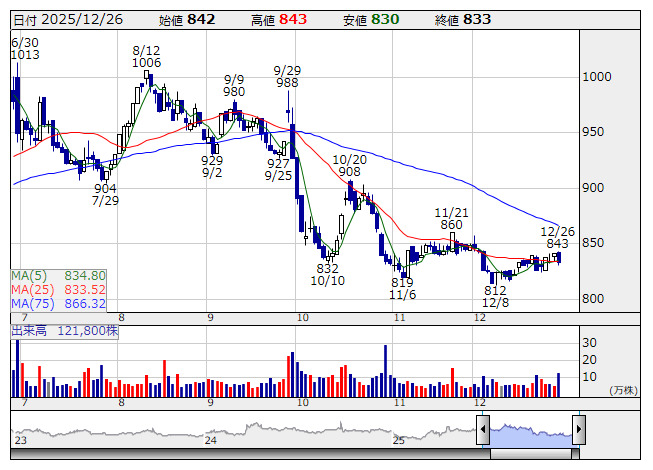Click the tallest October-end volume bar

[386, 371]
